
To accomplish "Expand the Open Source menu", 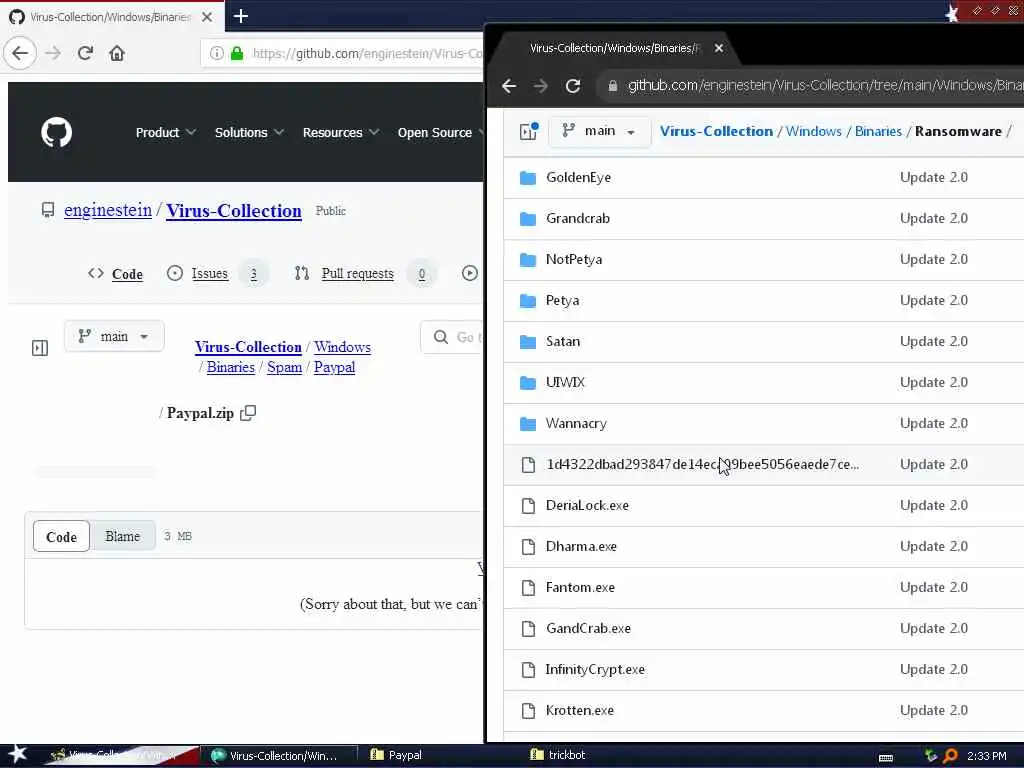I will pyautogui.click(x=440, y=133).
